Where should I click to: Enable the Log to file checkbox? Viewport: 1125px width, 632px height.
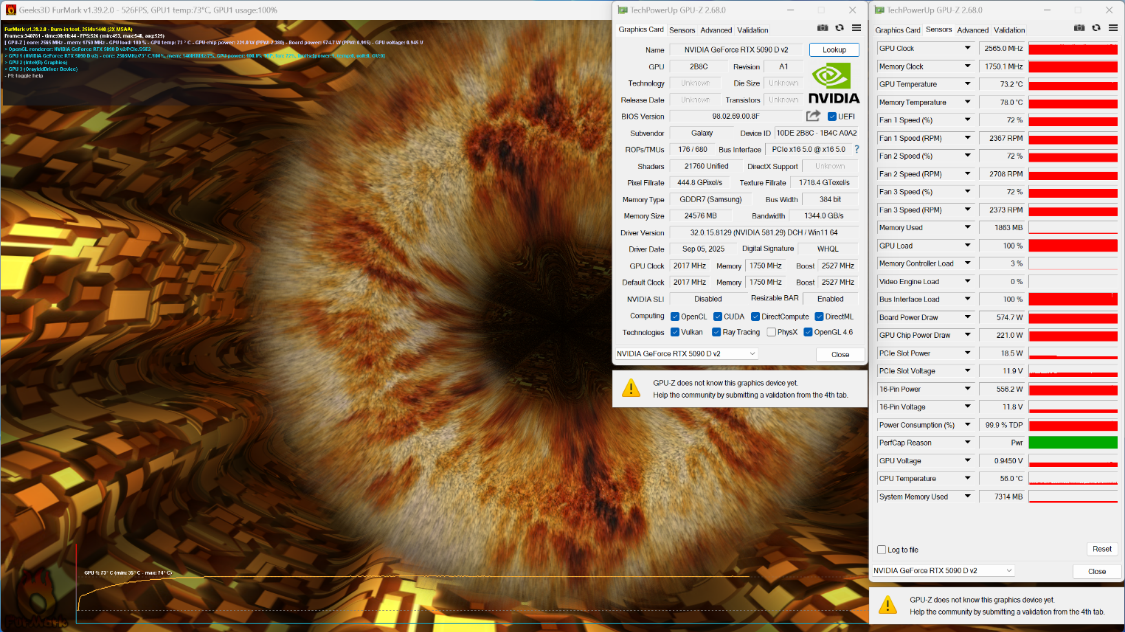[881, 550]
